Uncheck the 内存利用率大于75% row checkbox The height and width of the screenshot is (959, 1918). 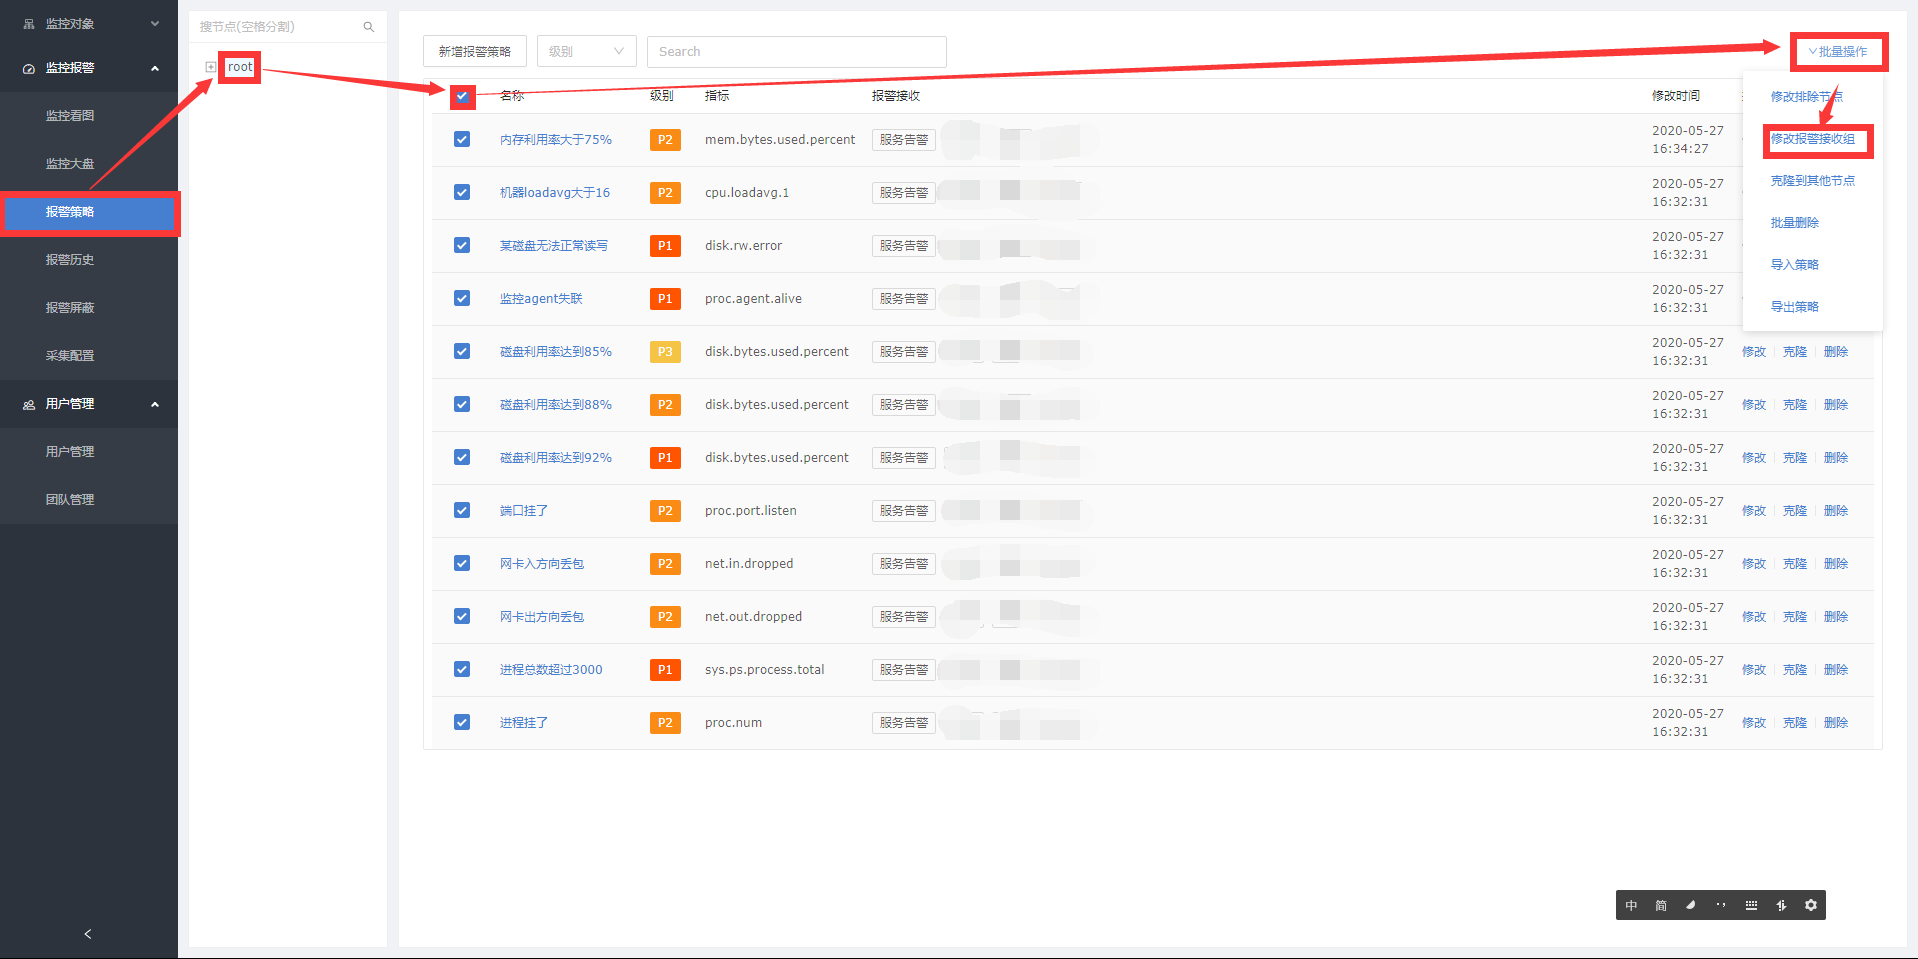click(x=462, y=139)
